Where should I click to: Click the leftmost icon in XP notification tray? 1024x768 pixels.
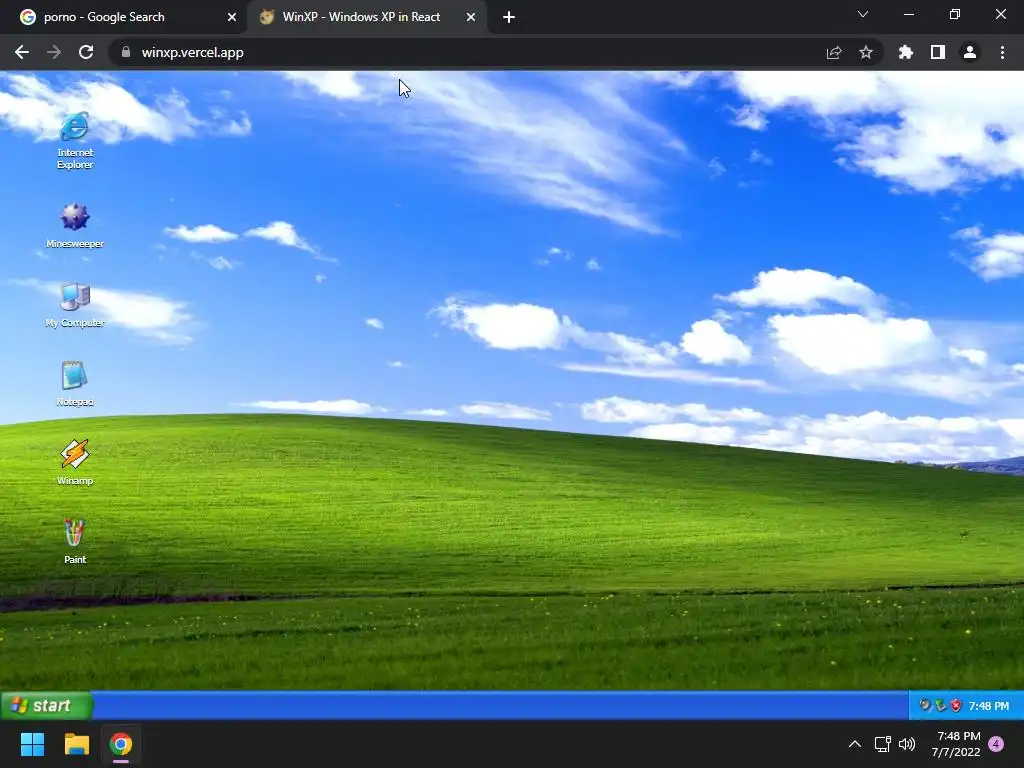925,705
